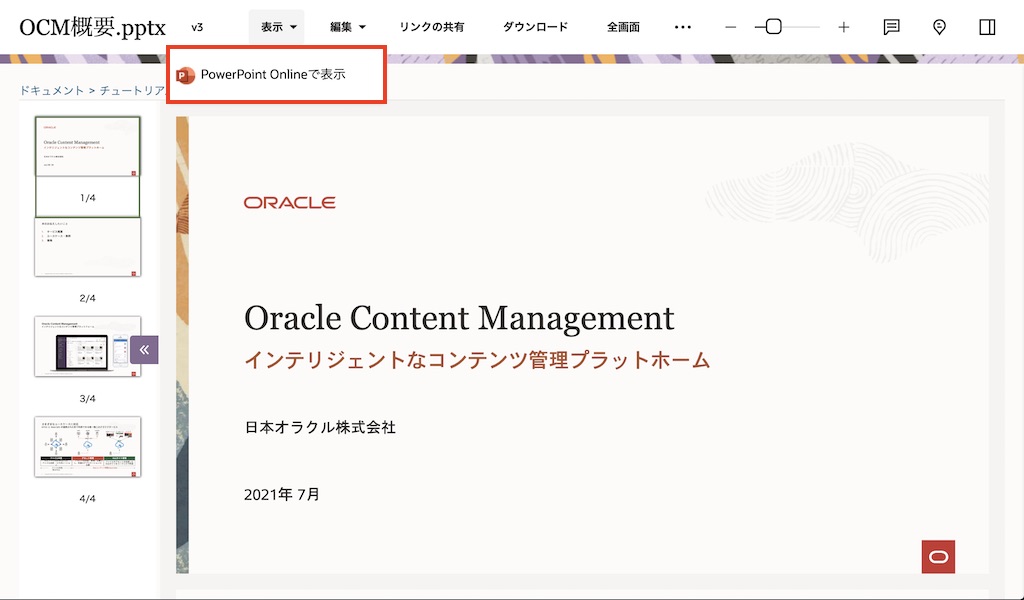Click the annotation pin icon
This screenshot has height=600, width=1024.
coord(939,27)
